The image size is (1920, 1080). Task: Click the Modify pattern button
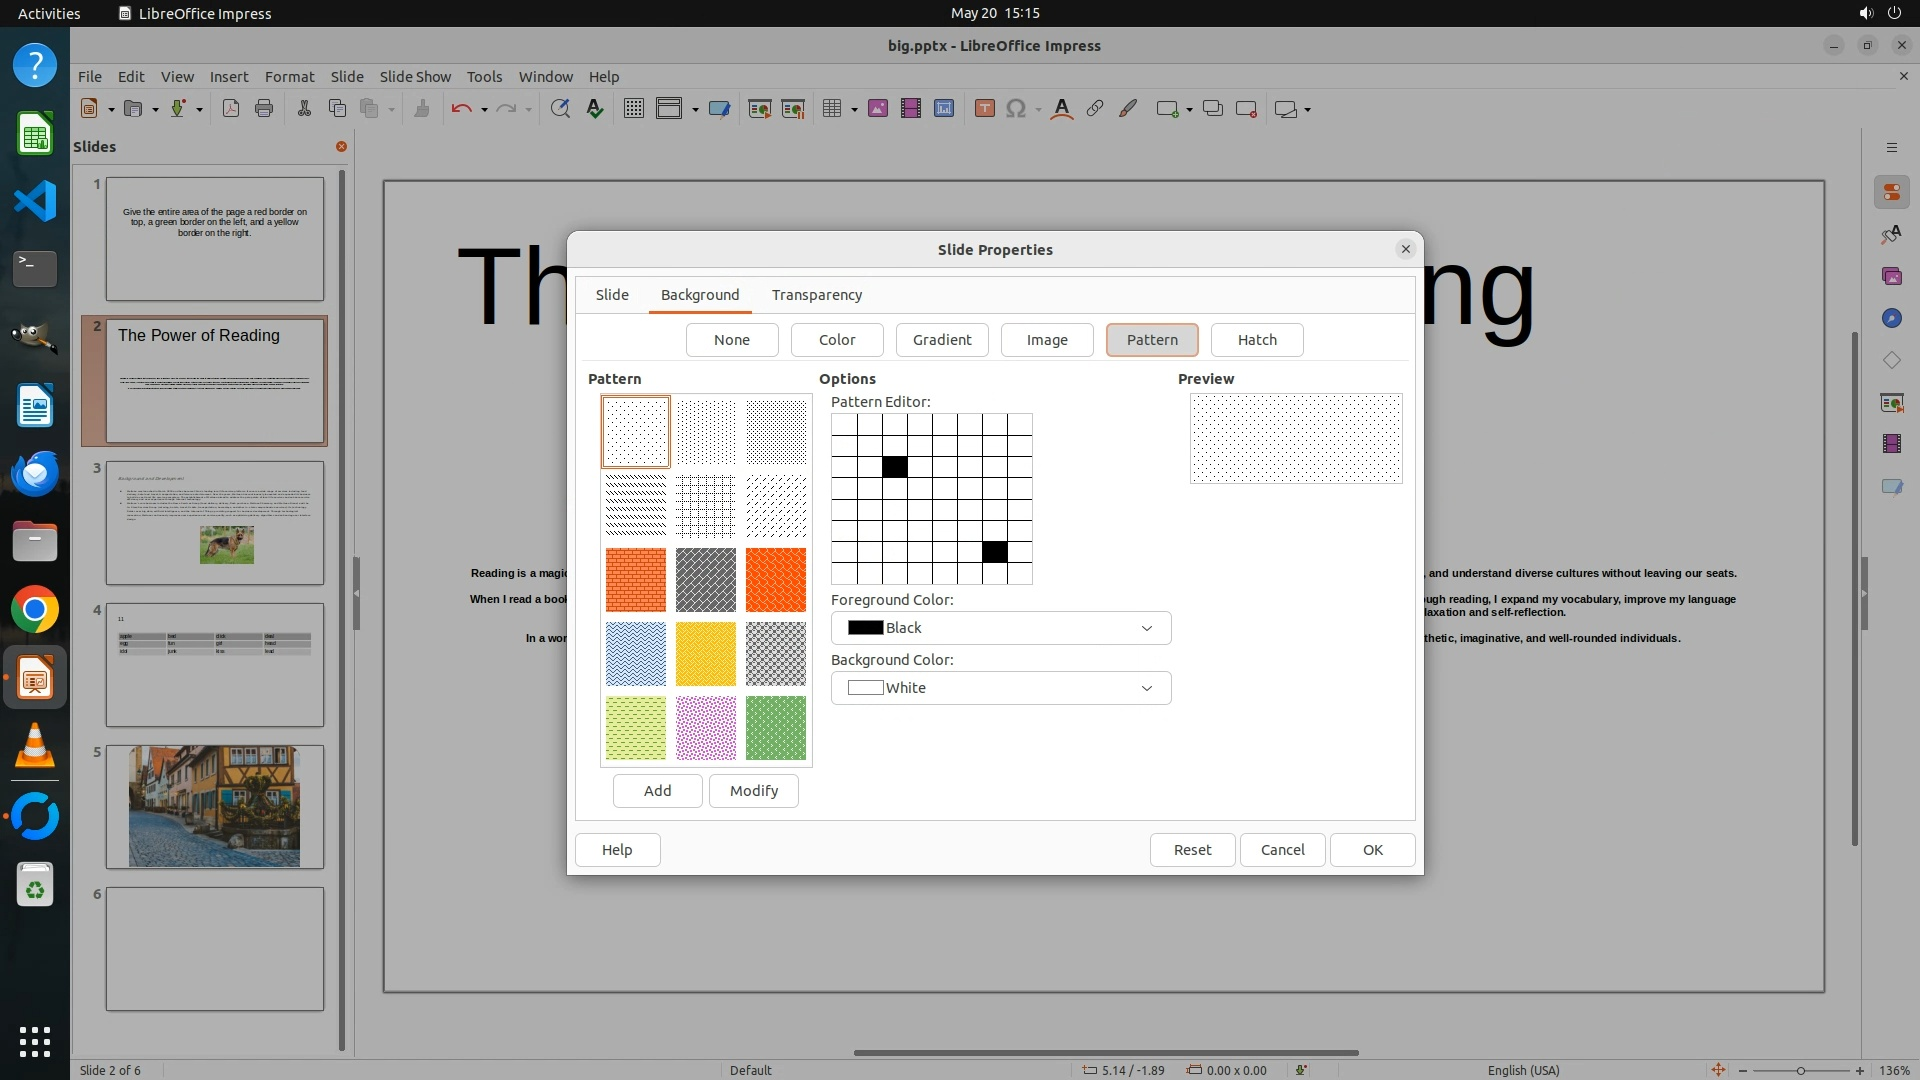pyautogui.click(x=753, y=791)
